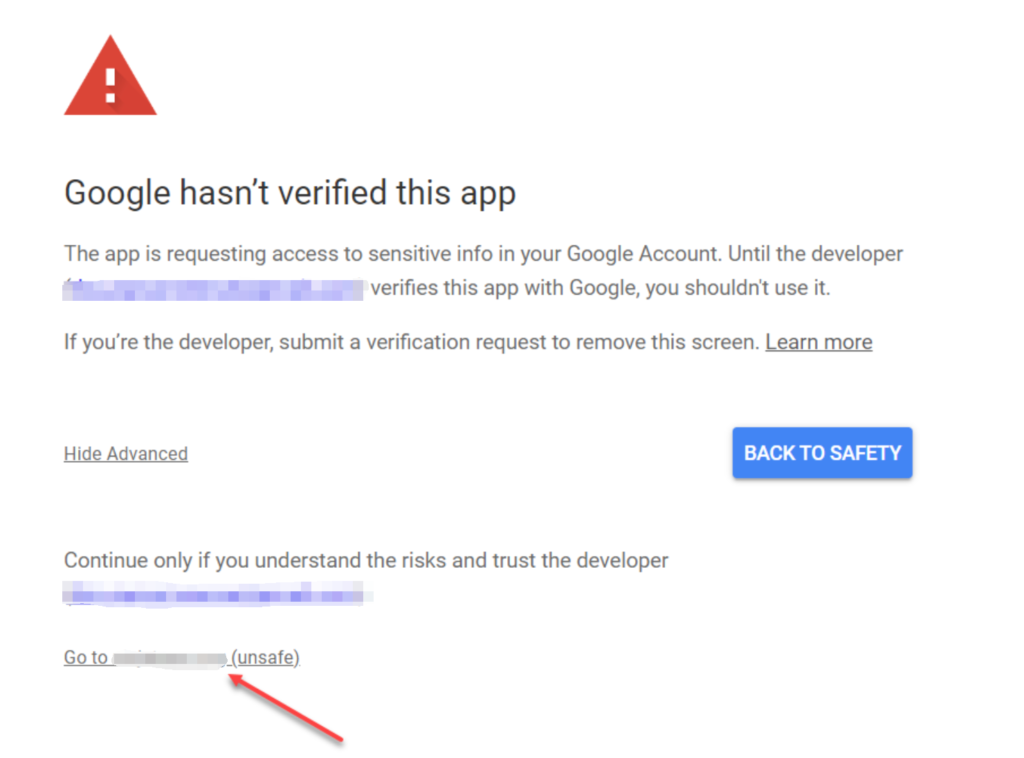Click the Continue only if you understand line
The image size is (1024, 758).
366,560
